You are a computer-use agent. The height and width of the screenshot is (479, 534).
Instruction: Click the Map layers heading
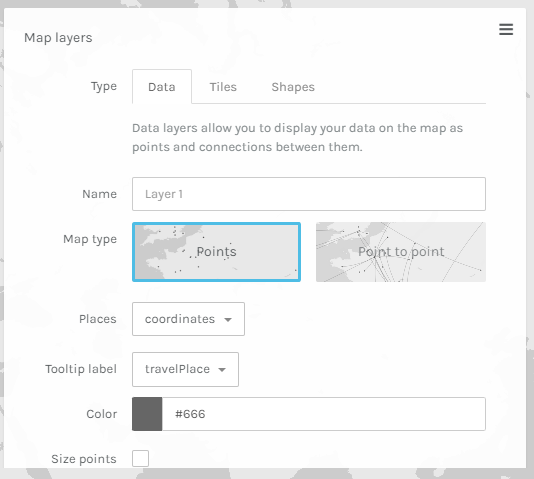click(x=58, y=38)
